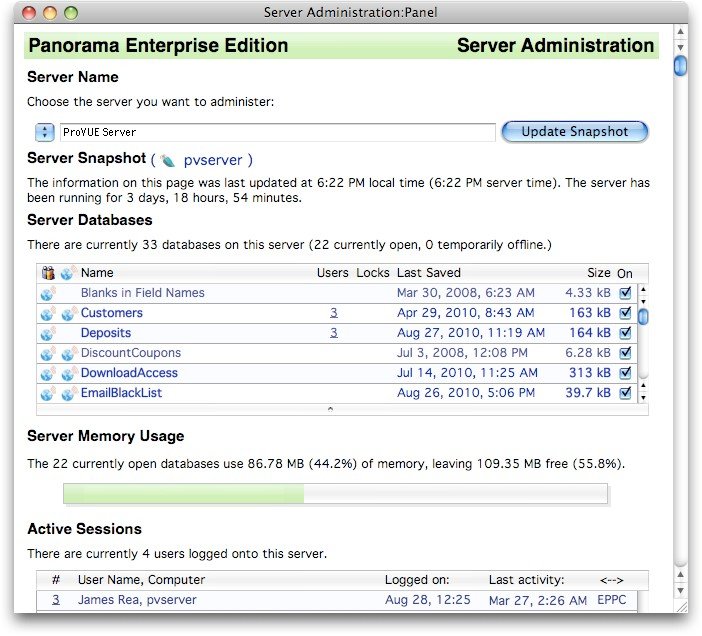Select Blanks in Field Names entry

tap(142, 293)
